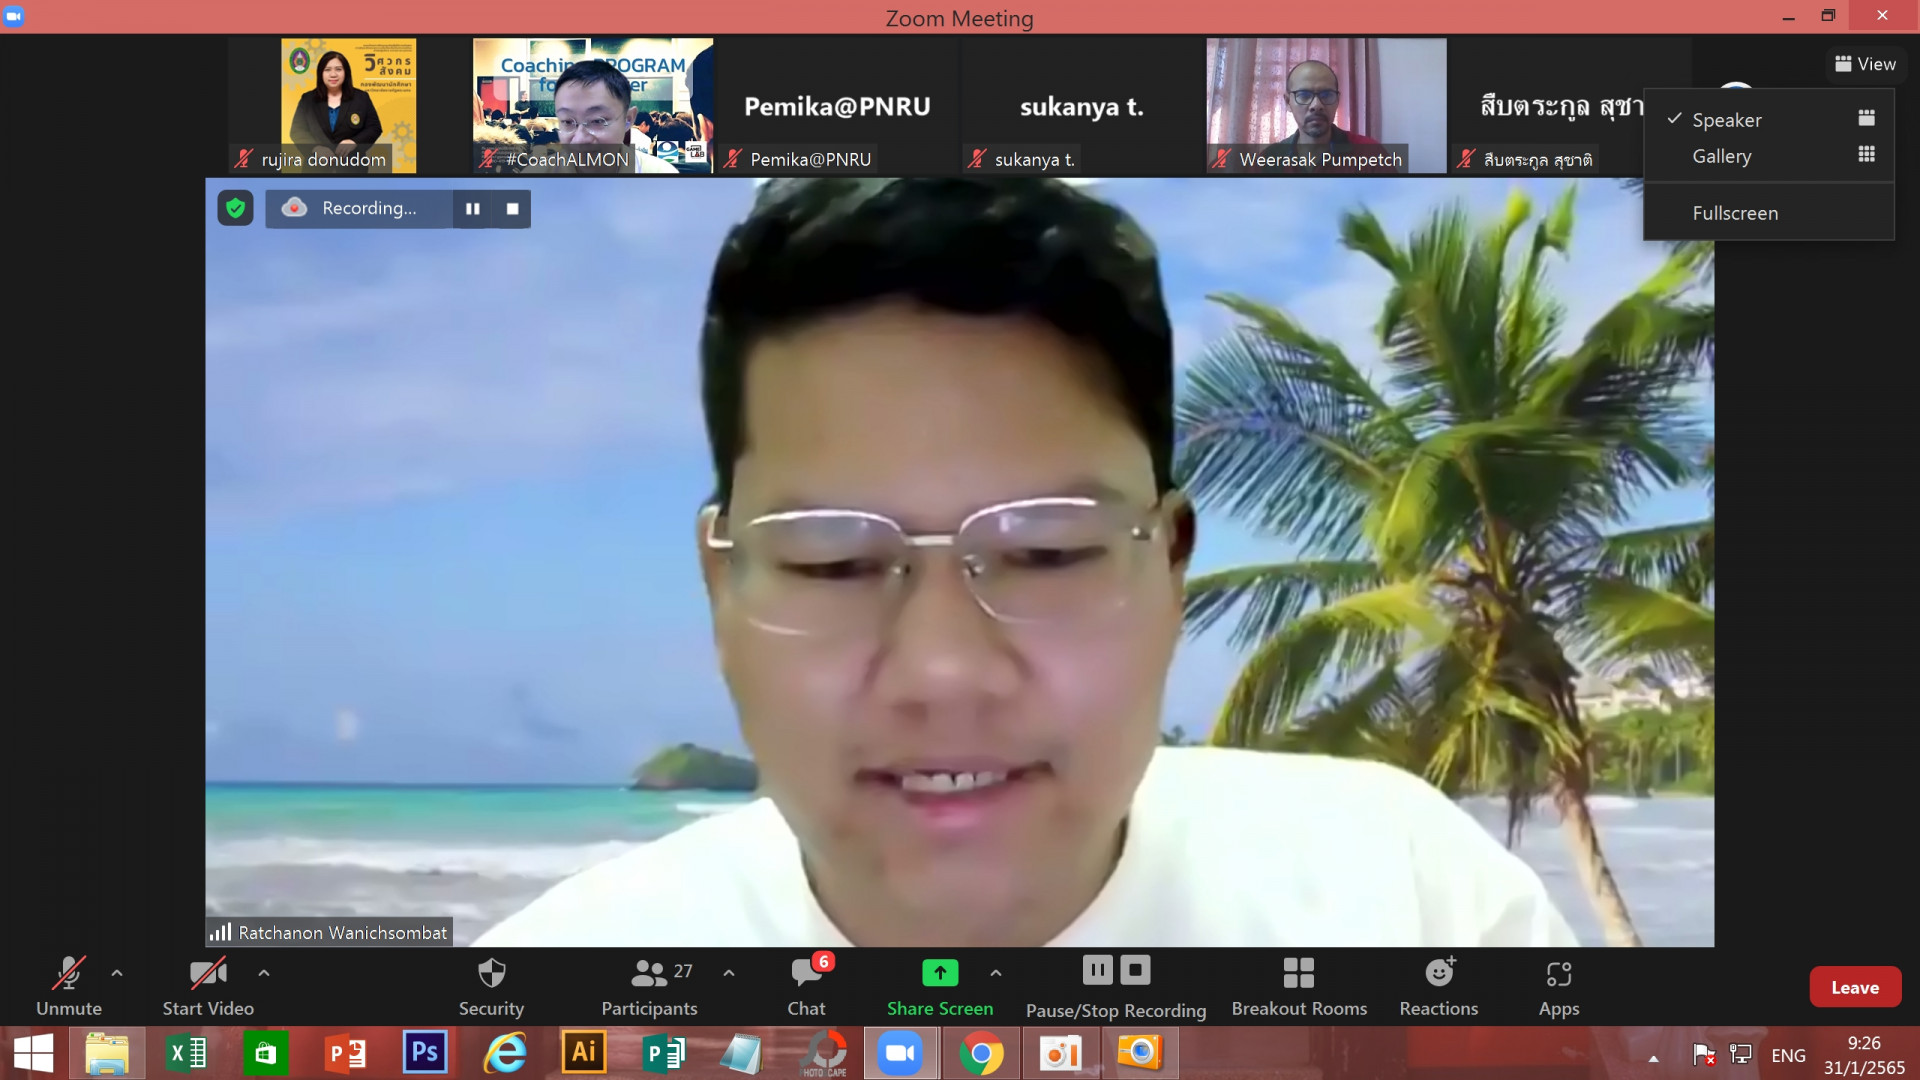This screenshot has width=1920, height=1080.
Task: Open the Windows Start menu
Action: point(34,1054)
